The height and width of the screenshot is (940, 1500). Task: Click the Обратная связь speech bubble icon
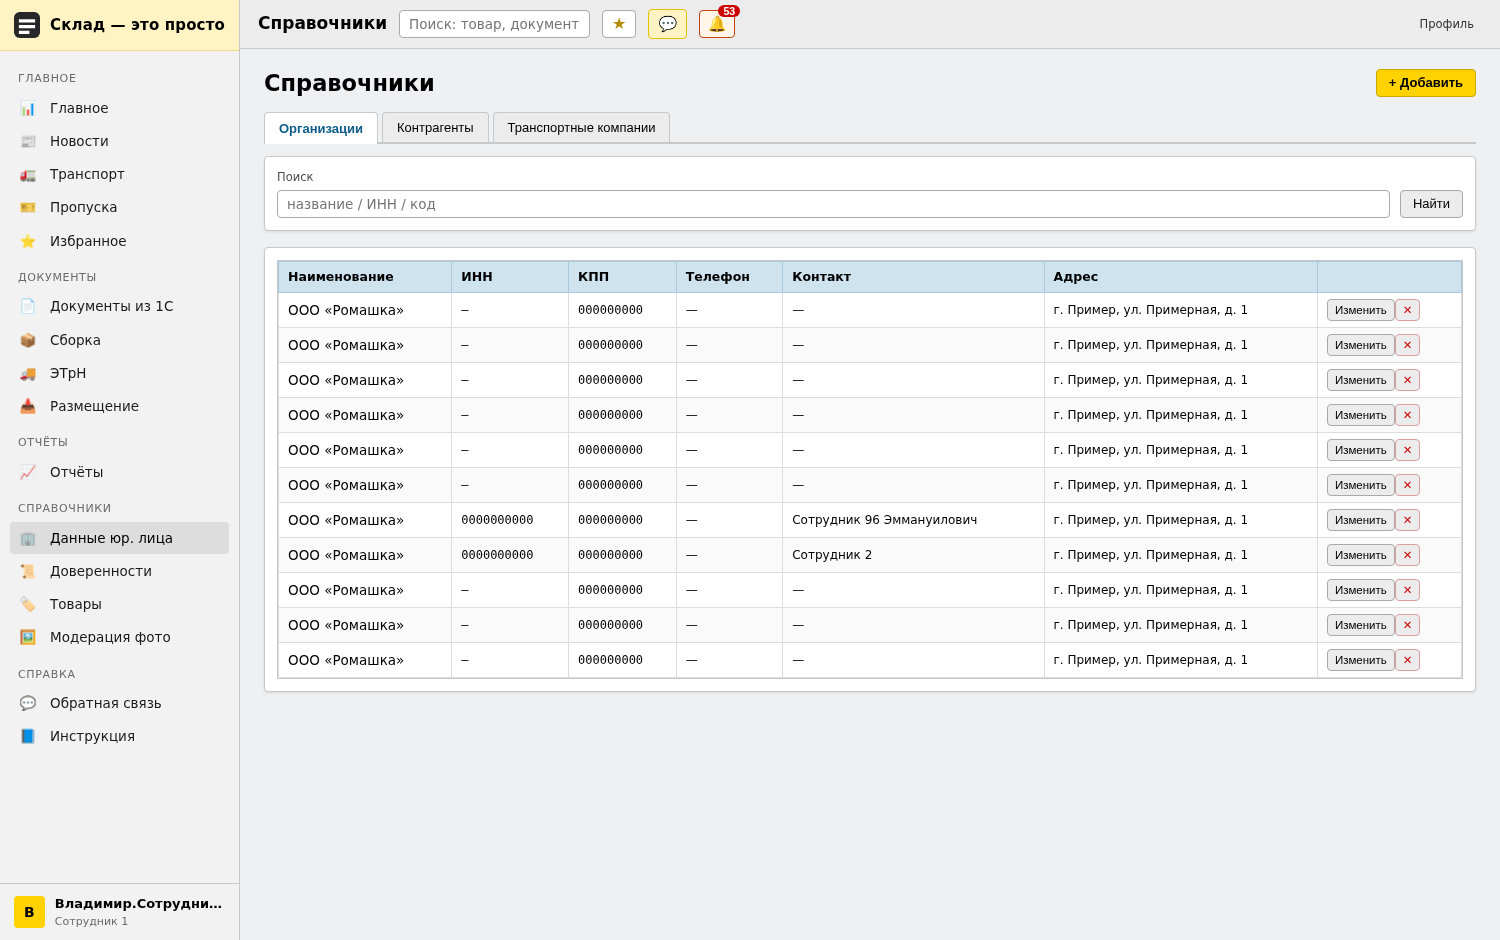point(28,703)
